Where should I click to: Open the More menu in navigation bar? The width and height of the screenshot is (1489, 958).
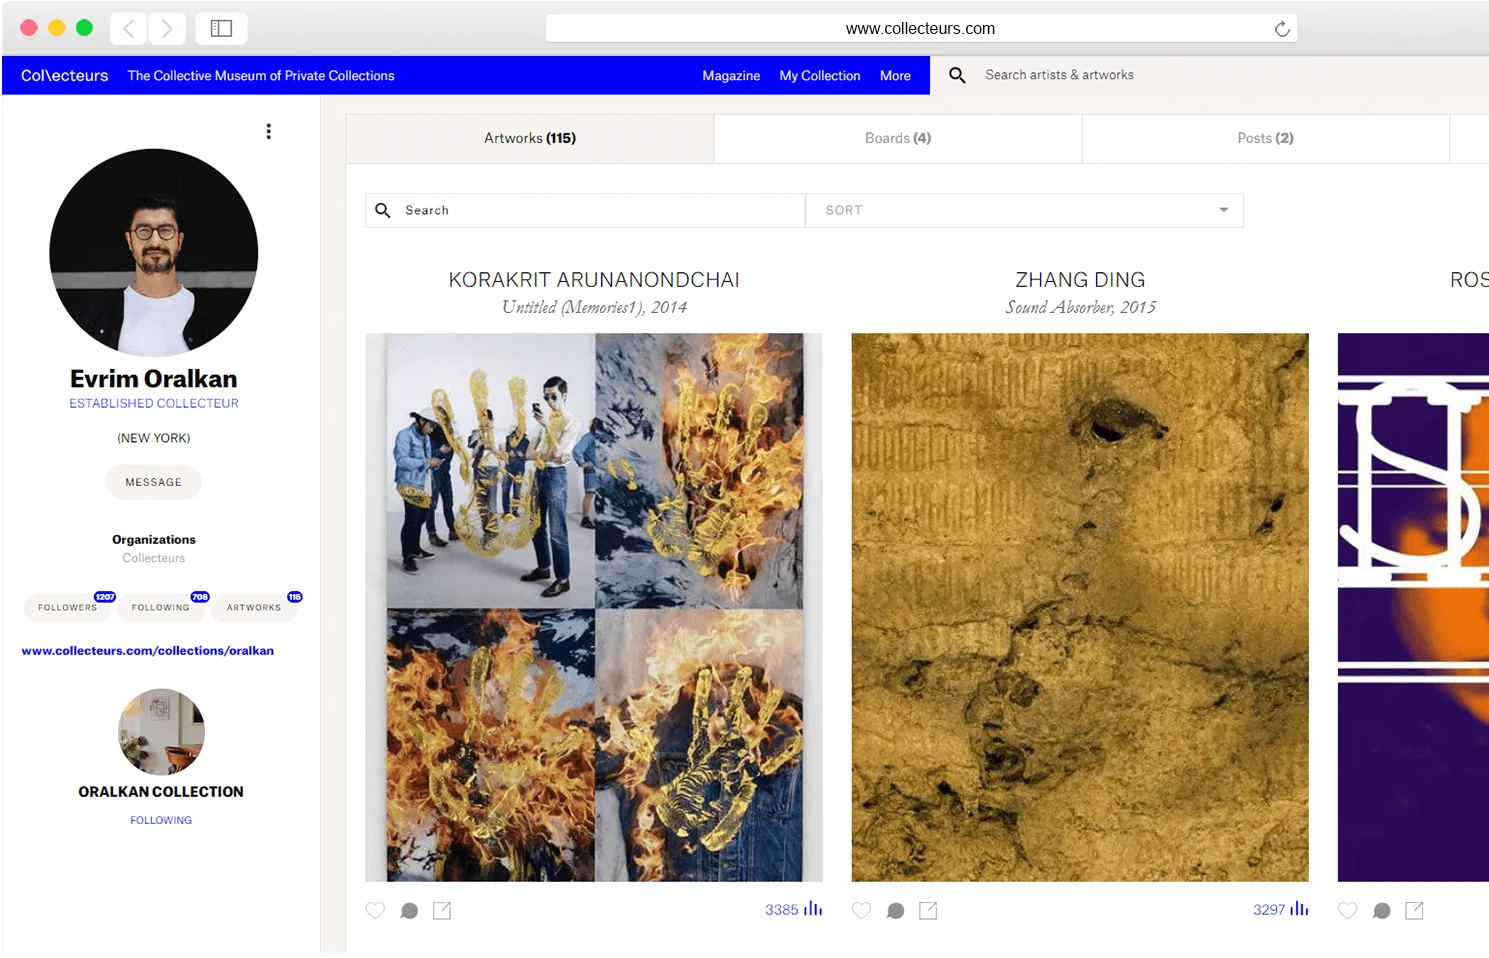point(895,75)
